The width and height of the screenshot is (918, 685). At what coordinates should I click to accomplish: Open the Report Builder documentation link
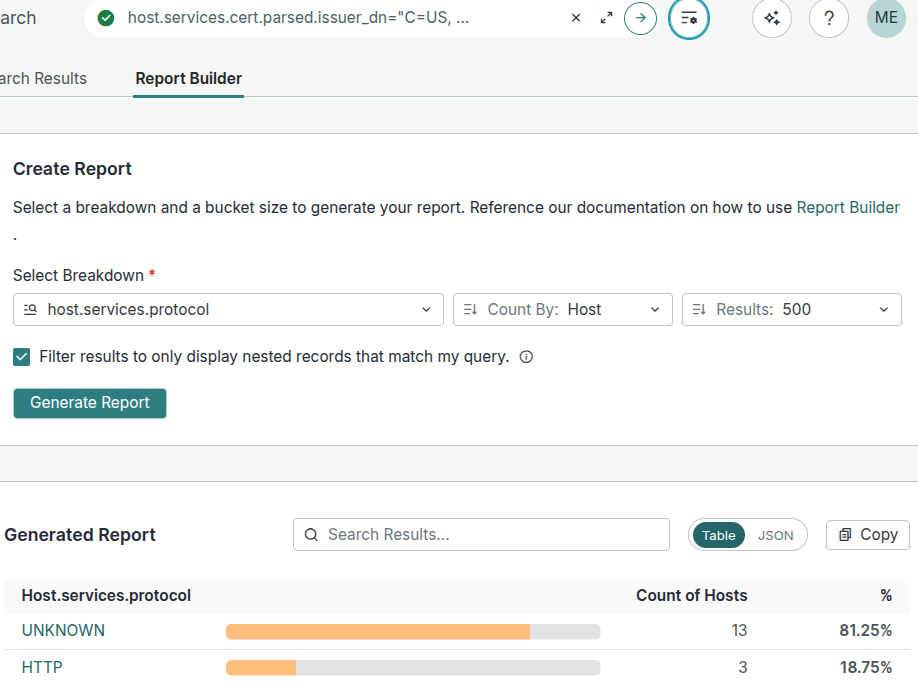coord(848,208)
